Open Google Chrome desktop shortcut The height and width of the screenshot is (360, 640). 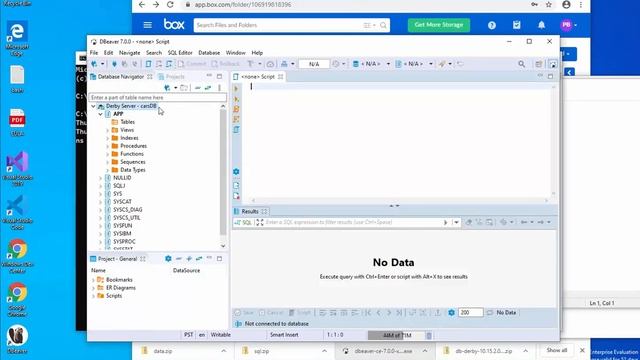pyautogui.click(x=17, y=300)
